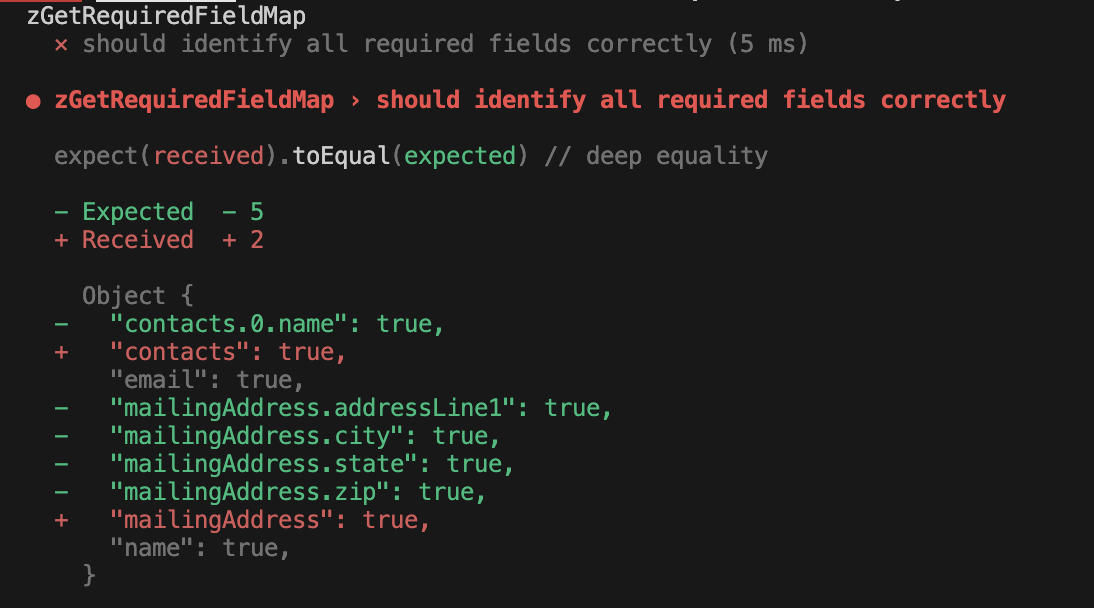Click the plus marker before "mailingAddress": true
The width and height of the screenshot is (1094, 608).
point(61,520)
